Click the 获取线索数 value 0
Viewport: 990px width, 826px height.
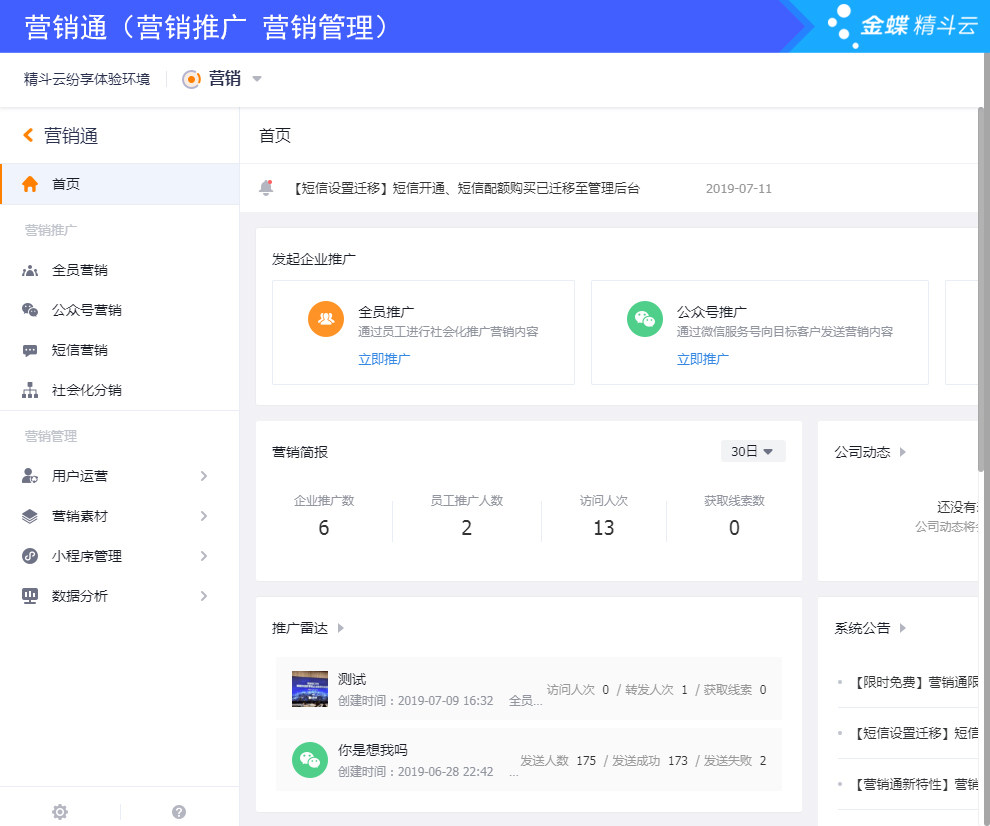click(x=734, y=527)
